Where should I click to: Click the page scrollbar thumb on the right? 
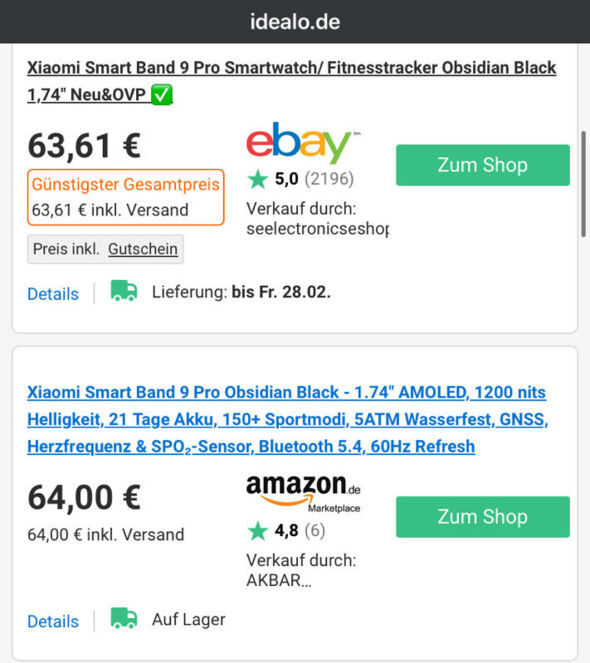click(x=583, y=184)
